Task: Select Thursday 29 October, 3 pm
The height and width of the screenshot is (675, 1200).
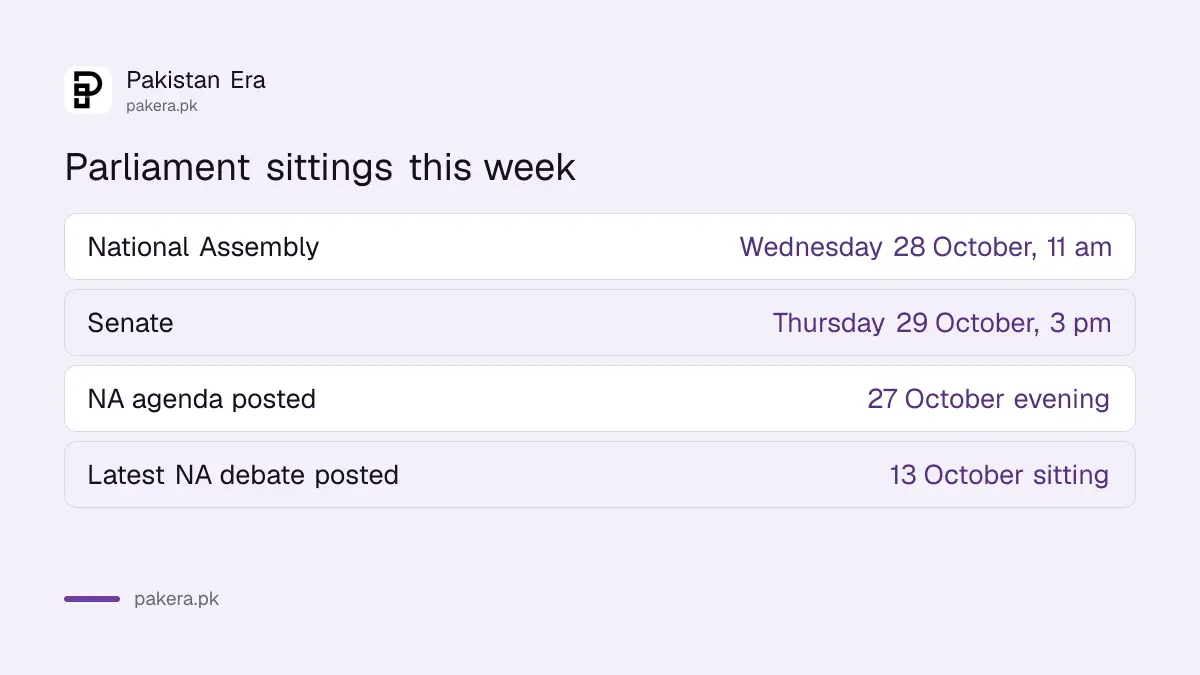Action: click(942, 323)
